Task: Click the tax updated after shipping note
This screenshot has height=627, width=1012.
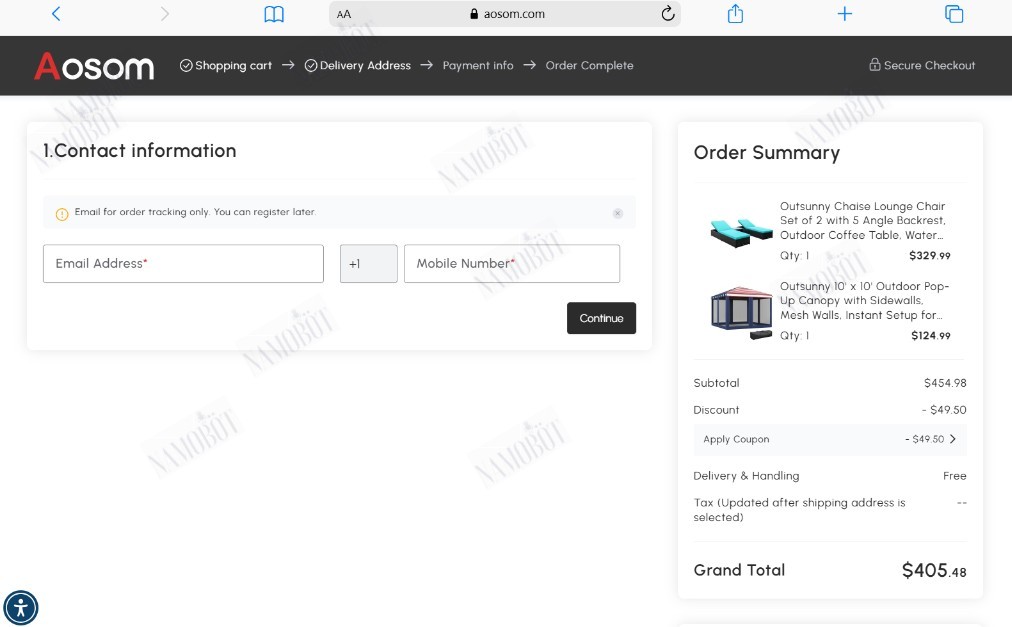Action: point(800,509)
